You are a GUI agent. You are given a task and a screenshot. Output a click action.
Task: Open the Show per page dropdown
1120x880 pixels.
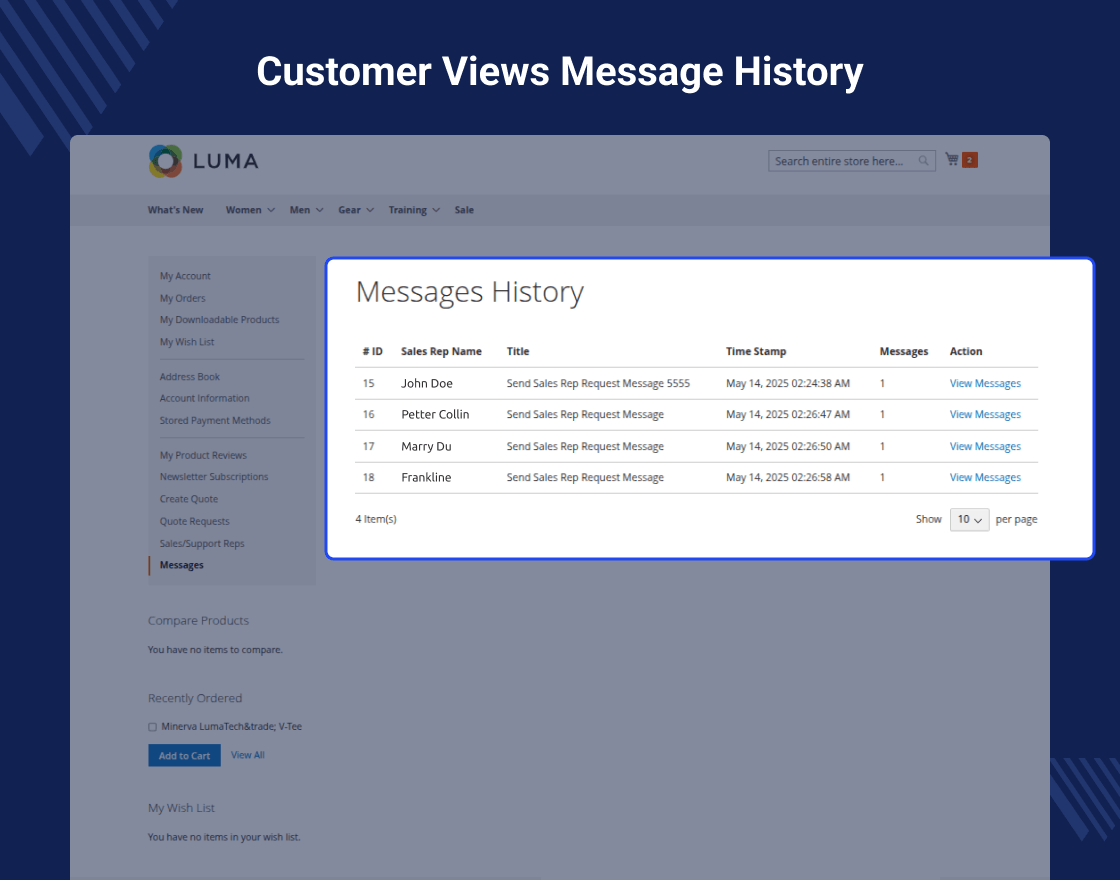click(969, 519)
